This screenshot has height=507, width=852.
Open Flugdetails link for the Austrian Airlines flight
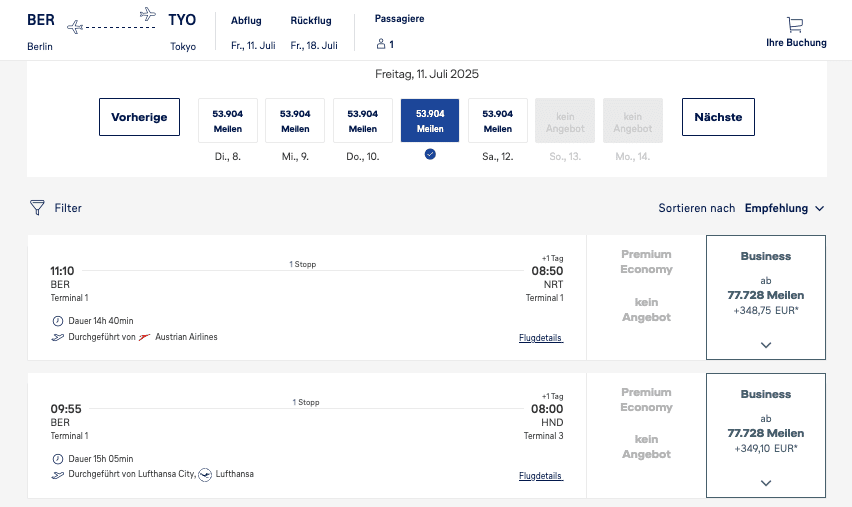[x=541, y=339]
